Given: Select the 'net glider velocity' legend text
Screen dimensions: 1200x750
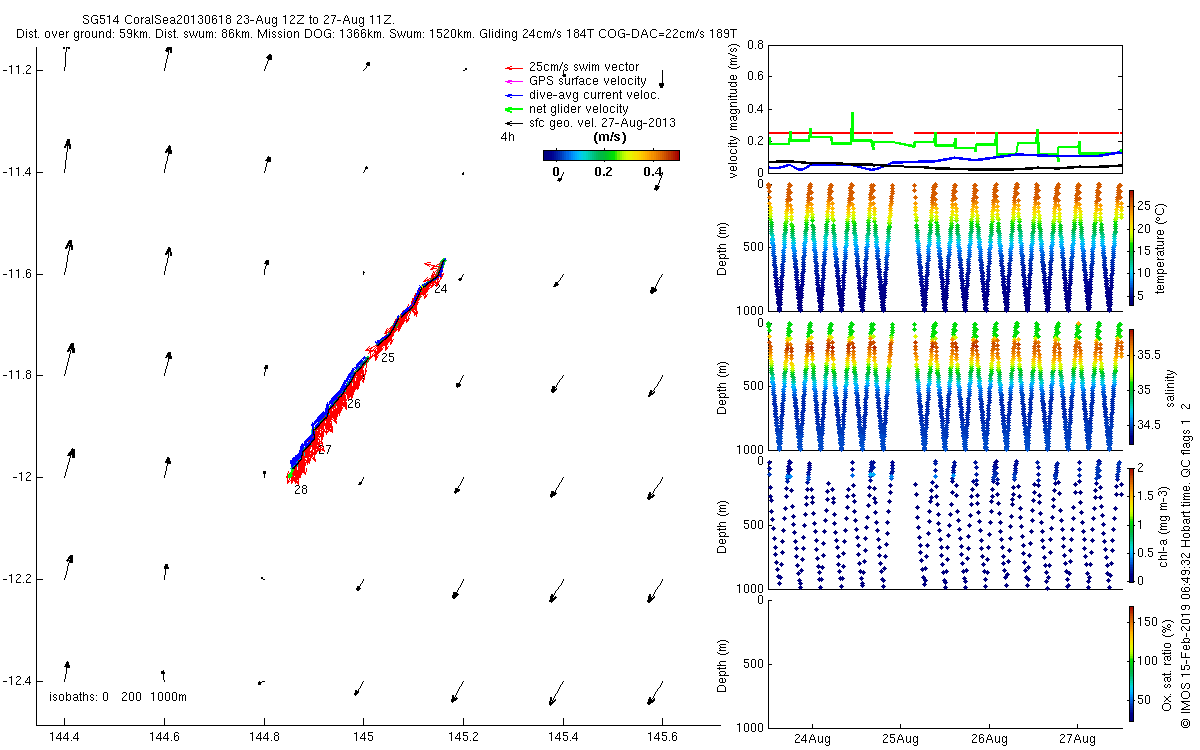Looking at the screenshot, I should pyautogui.click(x=578, y=109).
